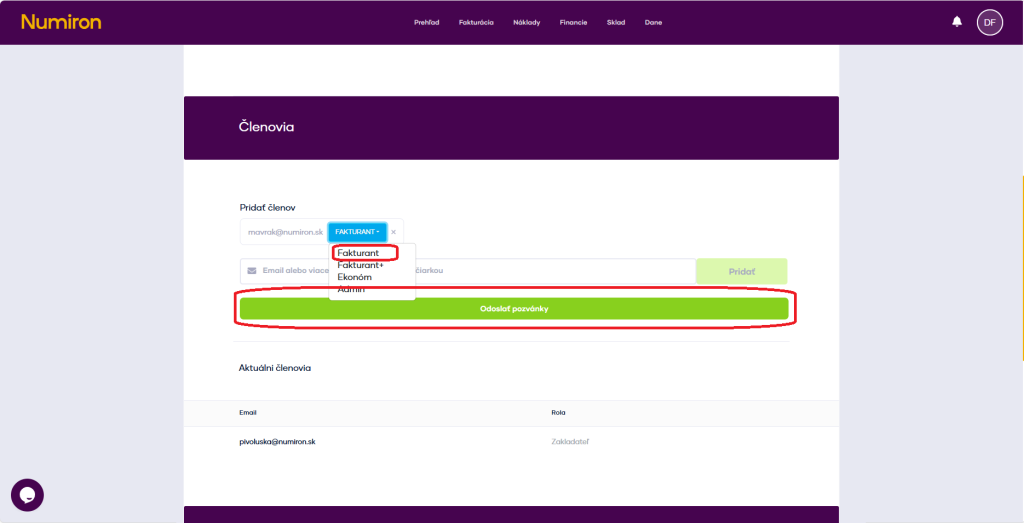Click the envelope icon in the email field
This screenshot has width=1024, height=523.
251,271
